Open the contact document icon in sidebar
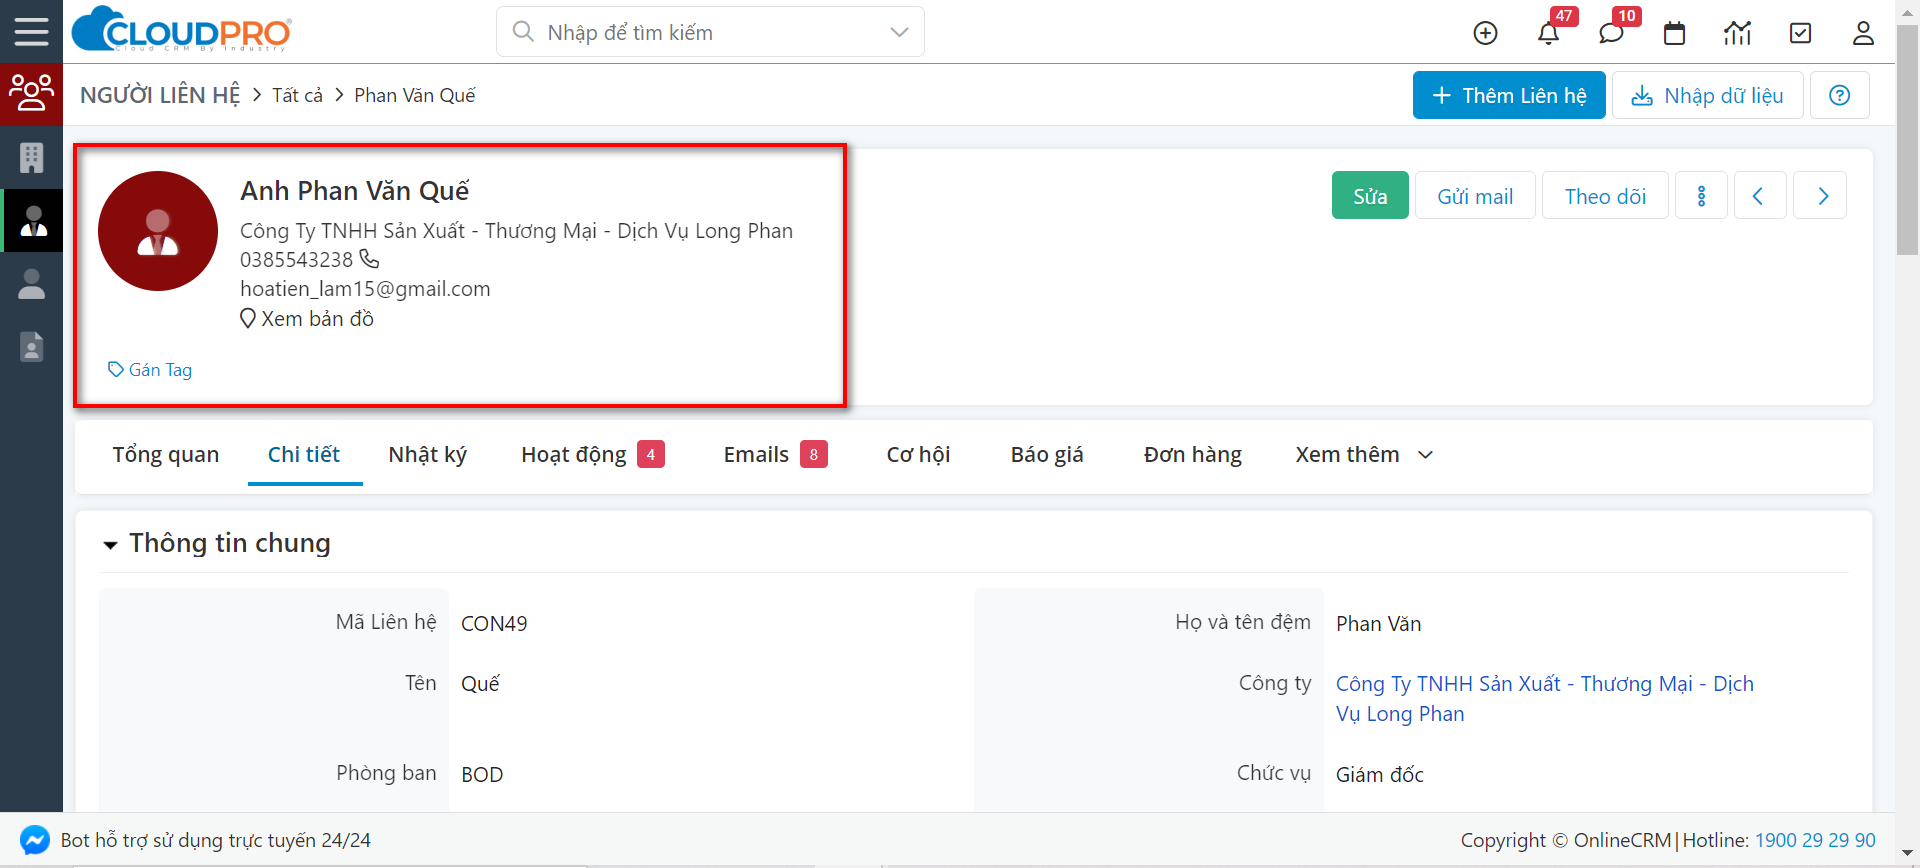Image resolution: width=1920 pixels, height=868 pixels. (31, 346)
